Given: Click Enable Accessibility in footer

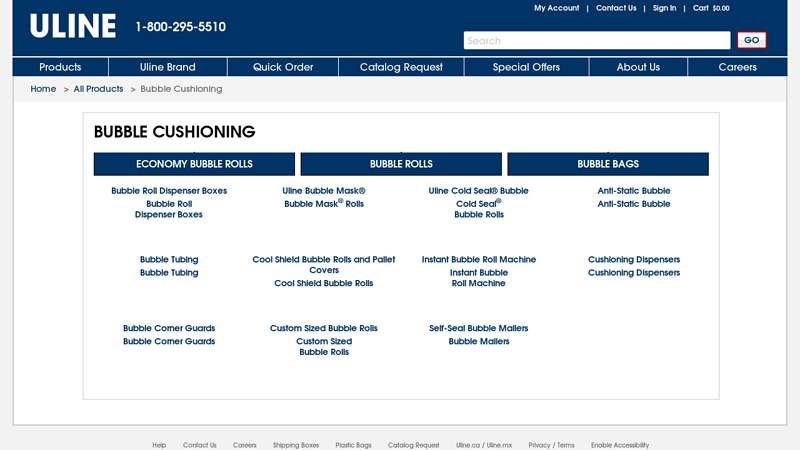Looking at the screenshot, I should [619, 445].
